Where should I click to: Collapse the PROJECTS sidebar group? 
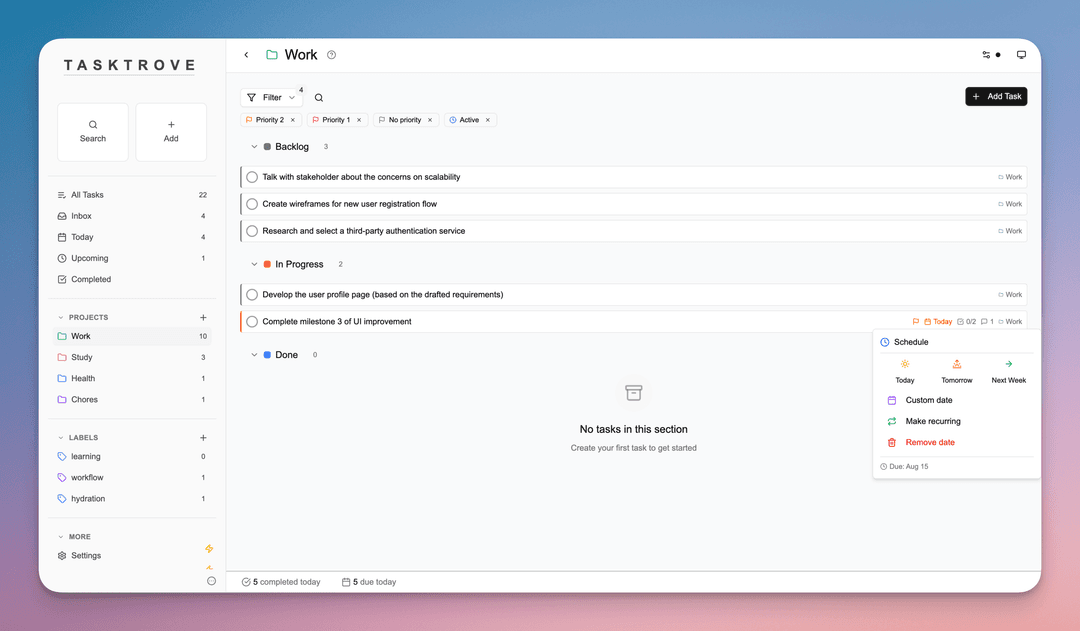61,318
